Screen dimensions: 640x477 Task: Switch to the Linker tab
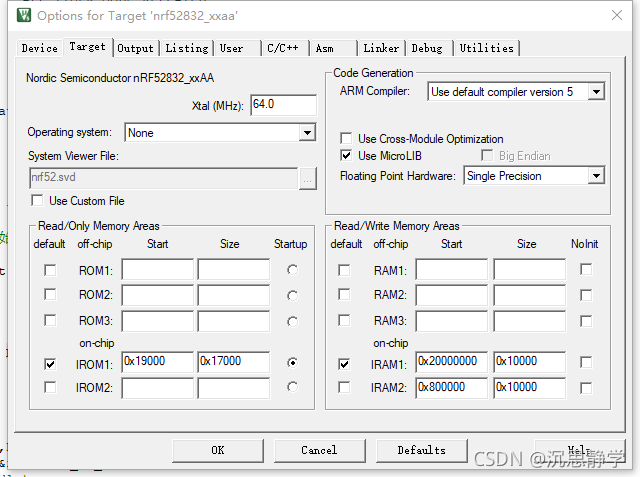(381, 48)
